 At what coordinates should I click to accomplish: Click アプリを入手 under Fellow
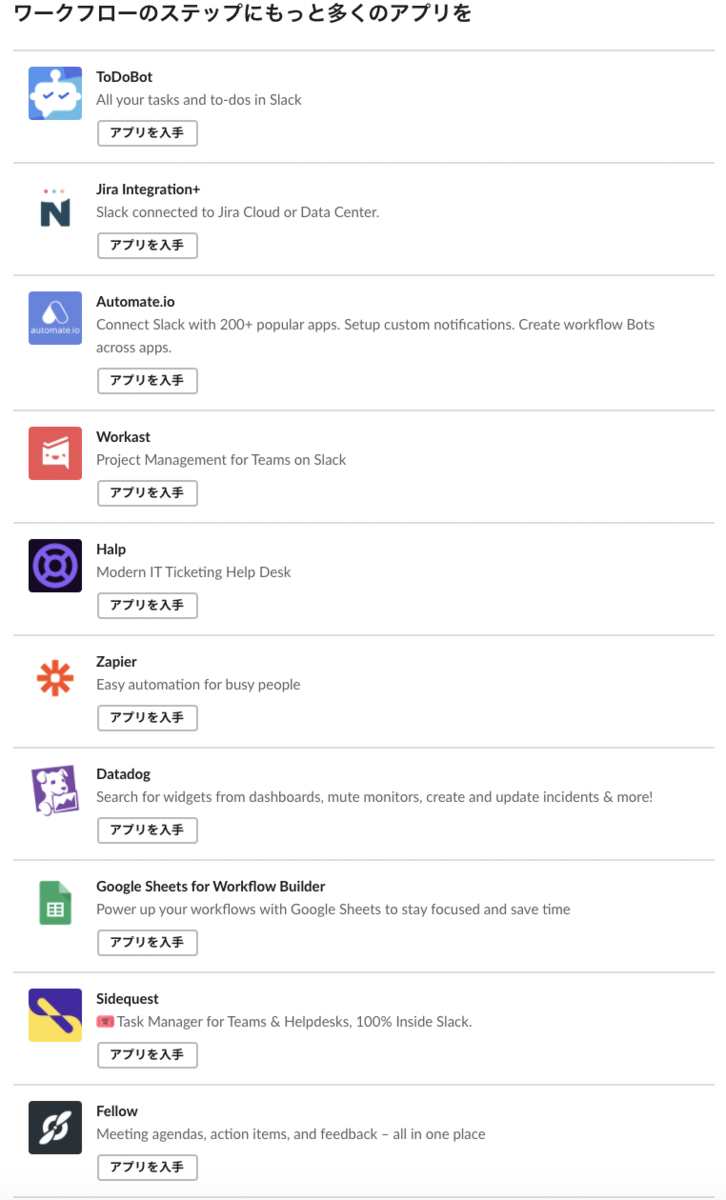tap(147, 1167)
